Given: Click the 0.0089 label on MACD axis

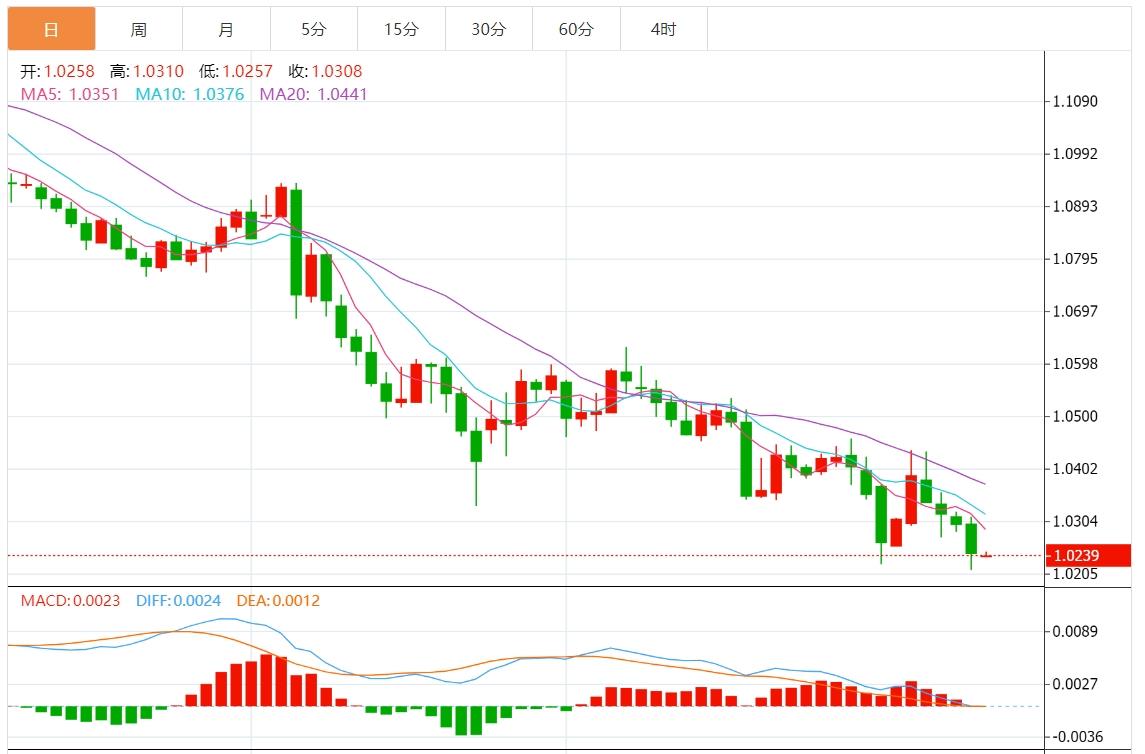Looking at the screenshot, I should click(1075, 631).
